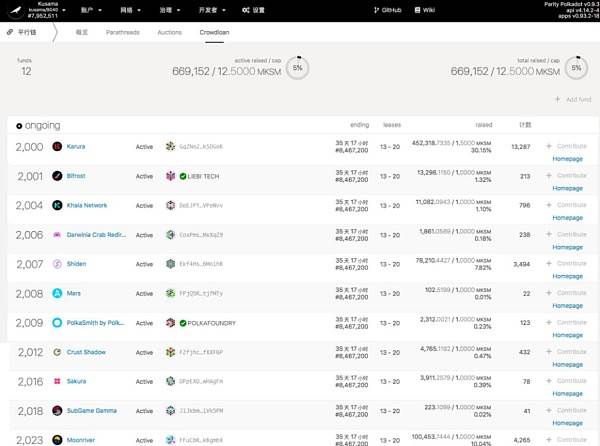
Task: Click Moonriver raised percentage 10.04%
Action: [x=482, y=444]
